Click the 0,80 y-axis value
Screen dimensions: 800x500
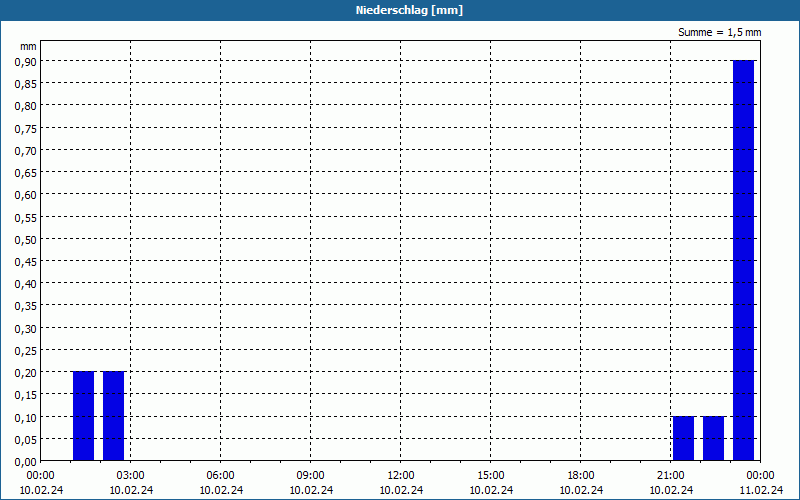(26, 106)
